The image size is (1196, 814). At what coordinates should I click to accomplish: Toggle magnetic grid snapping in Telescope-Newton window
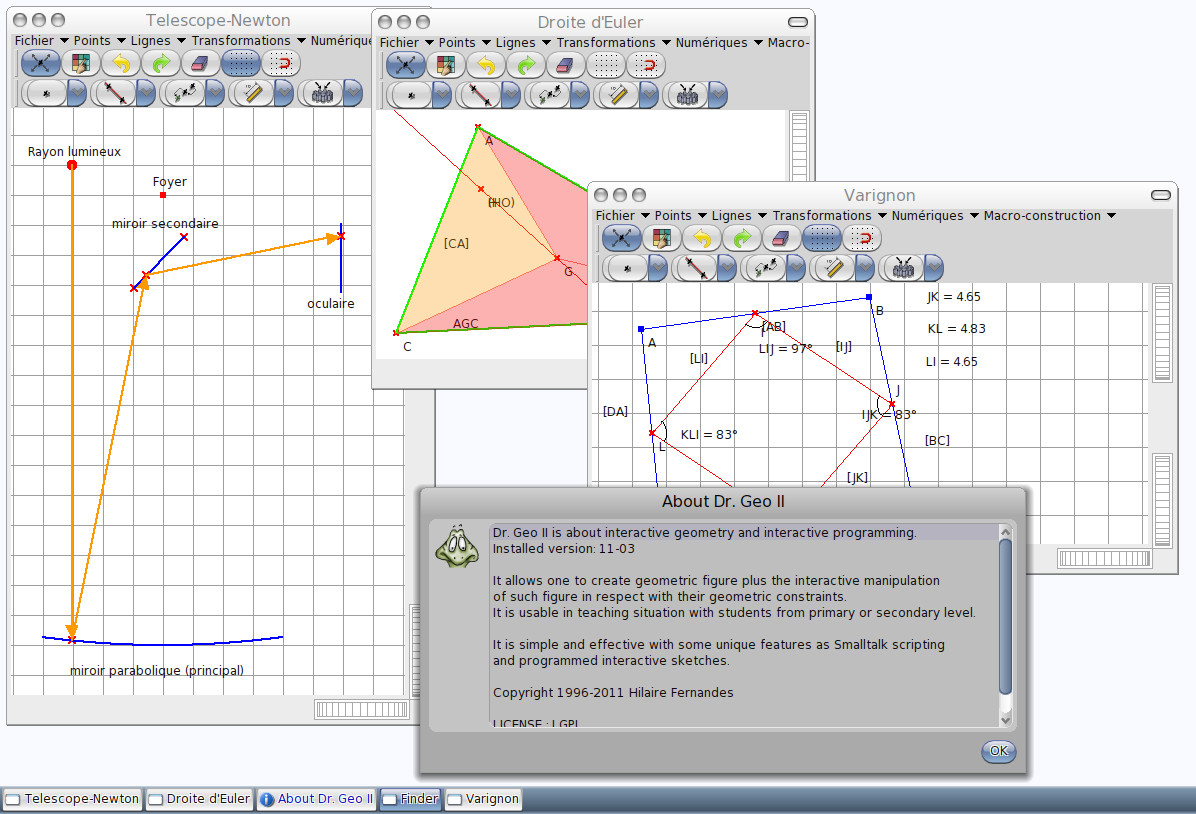click(x=280, y=63)
